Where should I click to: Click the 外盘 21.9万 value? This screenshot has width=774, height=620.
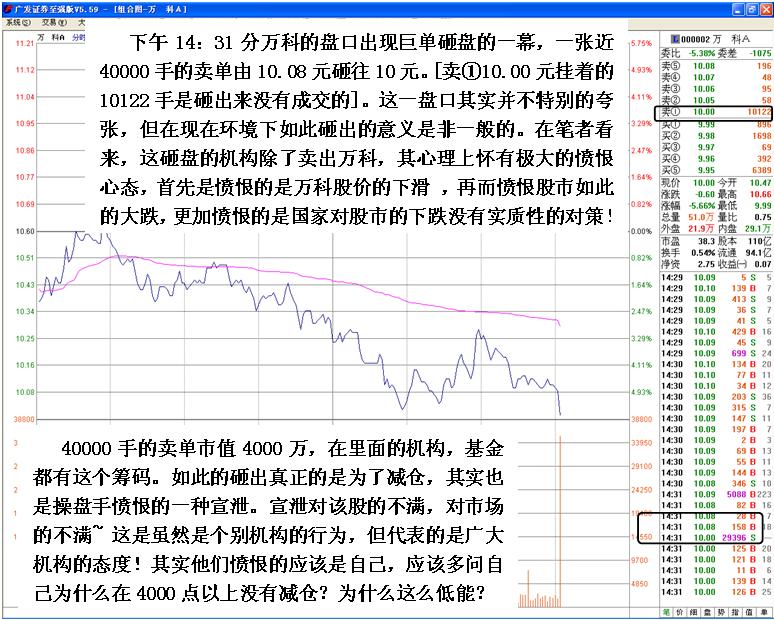coord(701,228)
